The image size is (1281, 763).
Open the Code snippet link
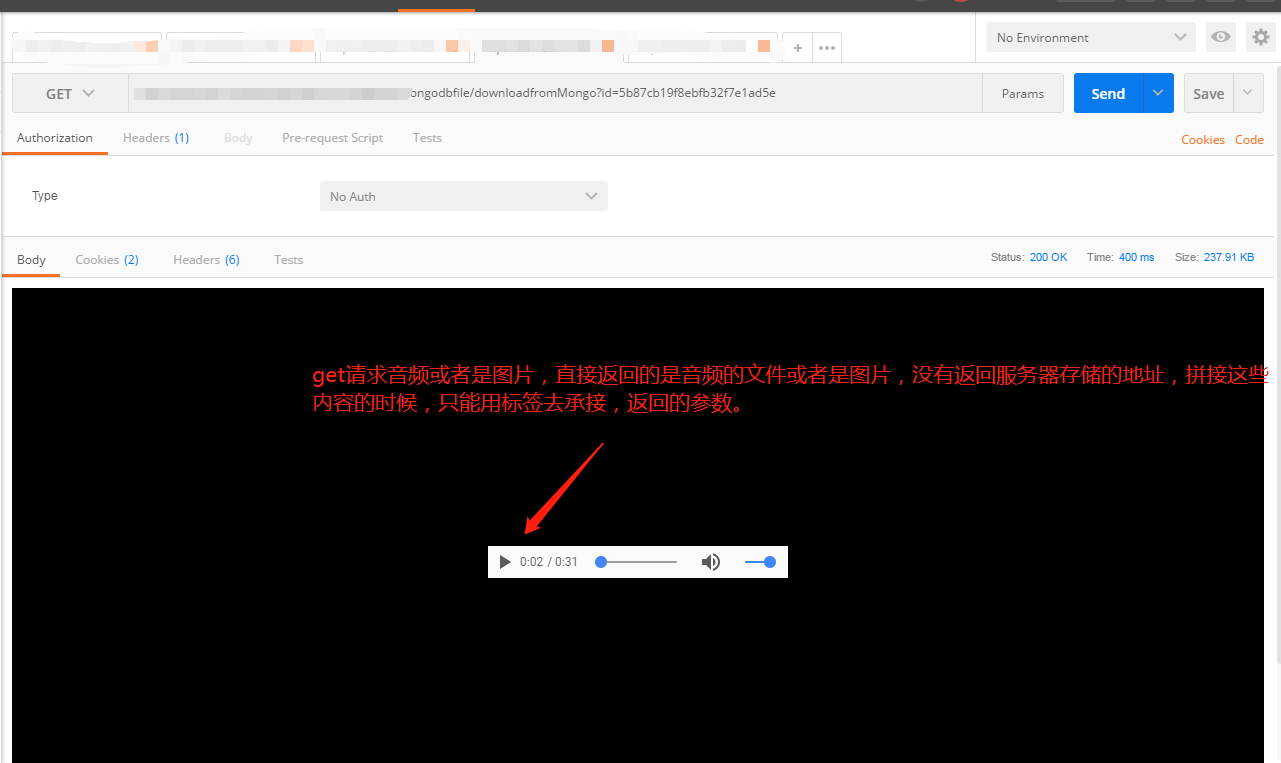(1249, 140)
